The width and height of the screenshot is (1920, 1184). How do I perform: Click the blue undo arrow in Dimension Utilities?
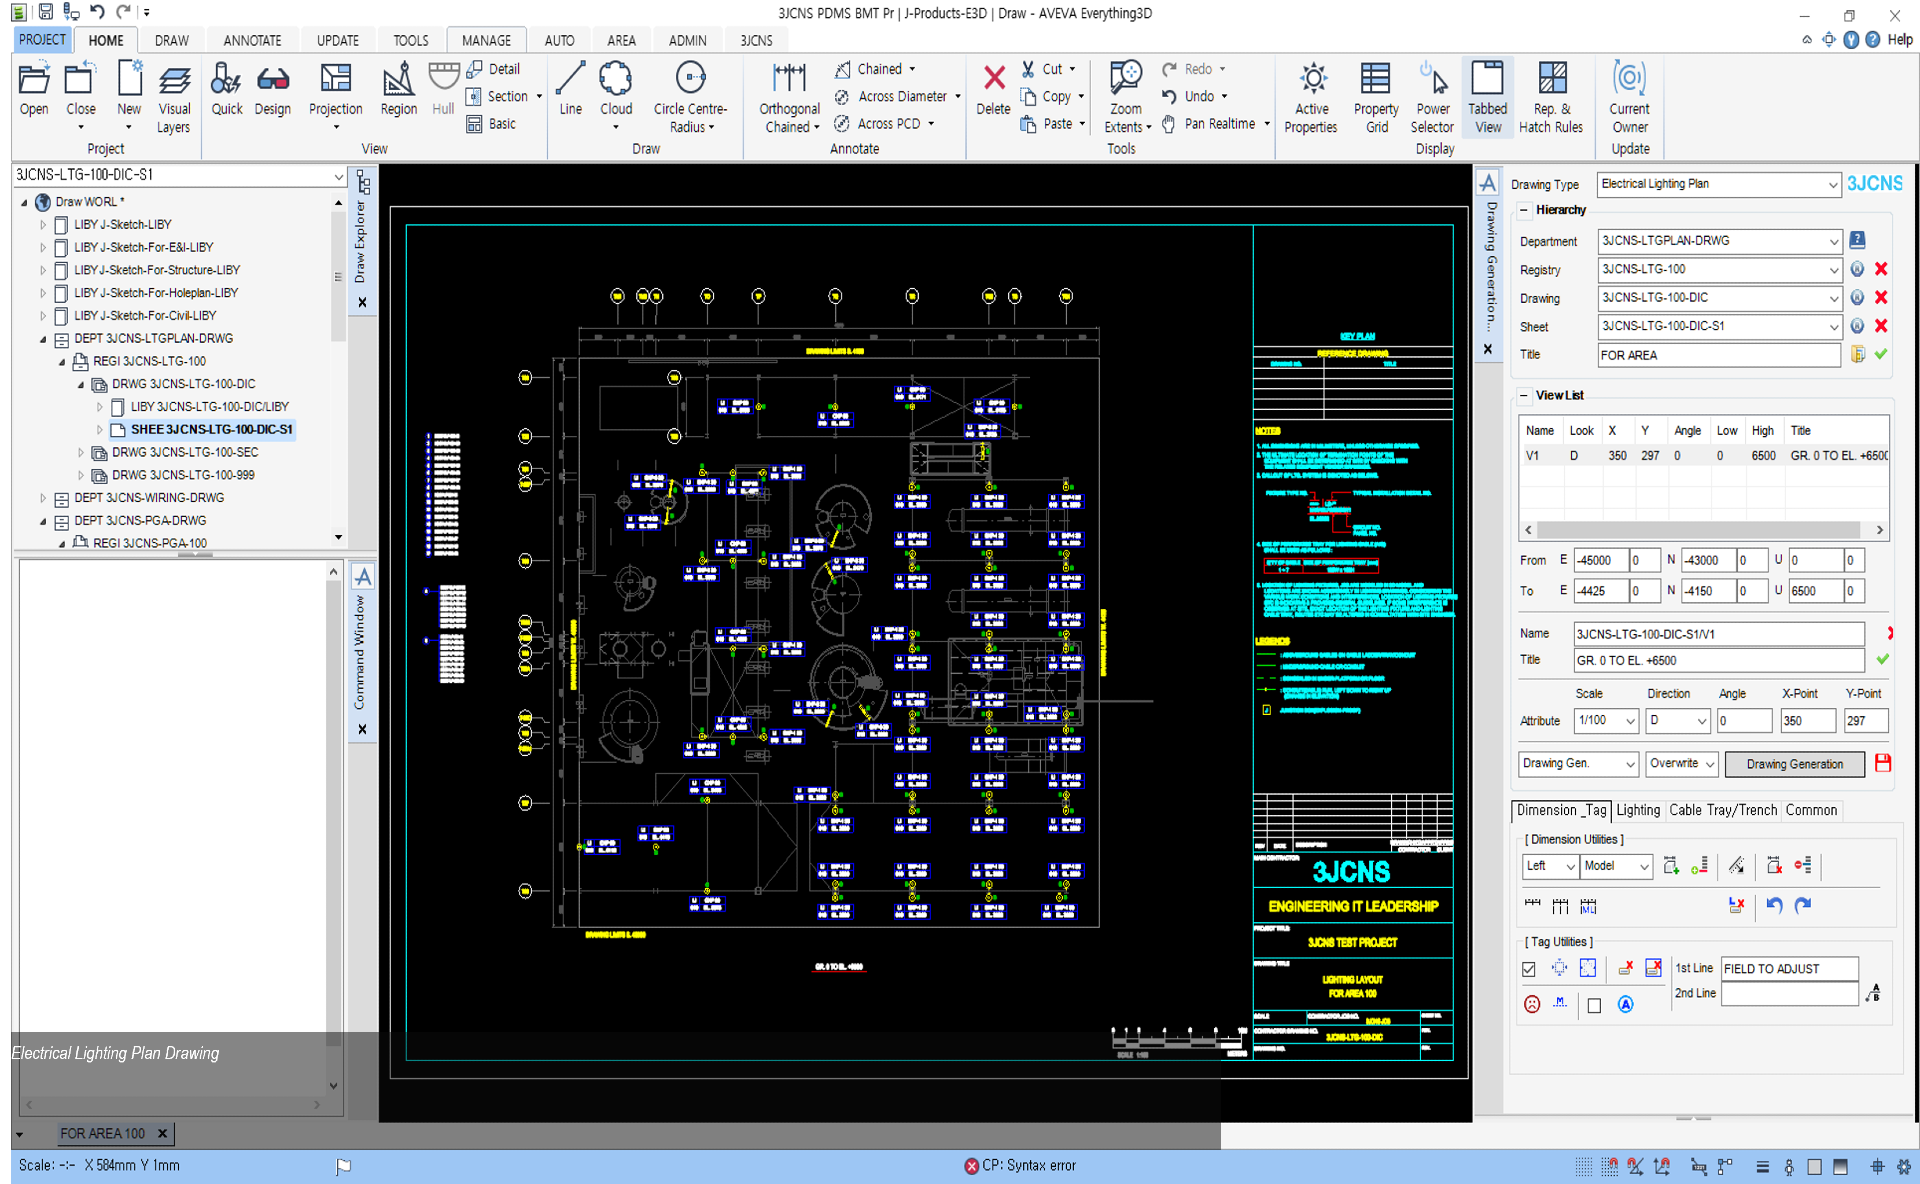click(x=1774, y=906)
